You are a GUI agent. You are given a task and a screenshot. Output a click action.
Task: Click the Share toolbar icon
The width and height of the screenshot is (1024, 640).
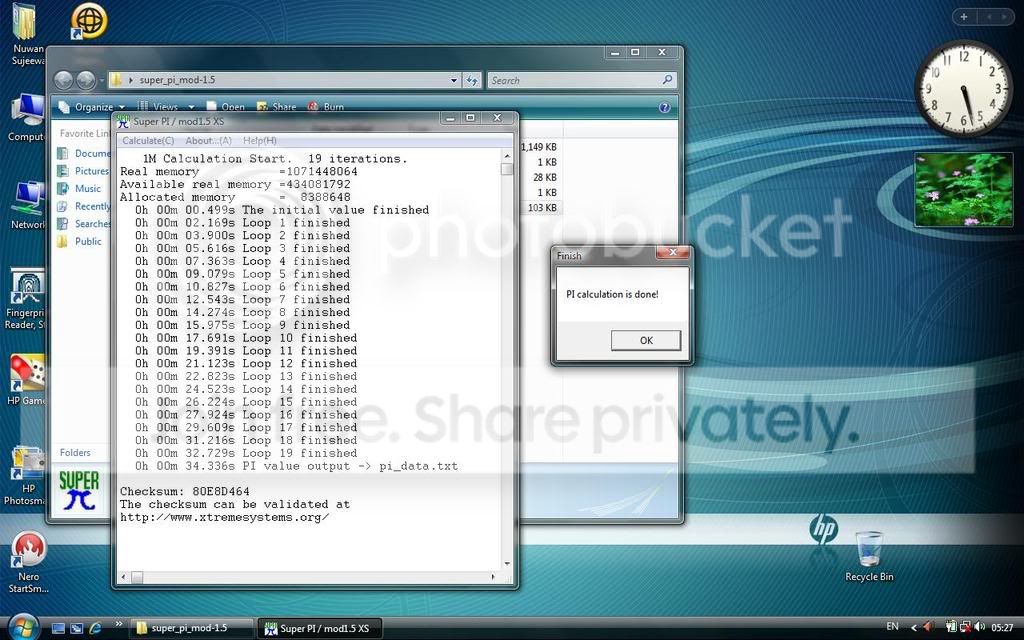point(263,106)
